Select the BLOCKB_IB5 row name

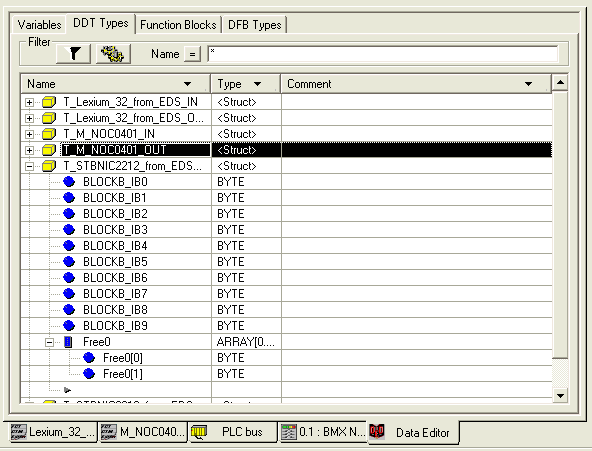click(115, 262)
